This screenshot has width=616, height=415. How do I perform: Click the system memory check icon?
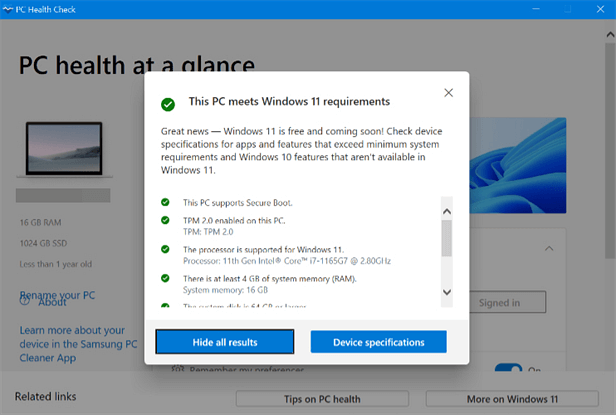coord(165,278)
